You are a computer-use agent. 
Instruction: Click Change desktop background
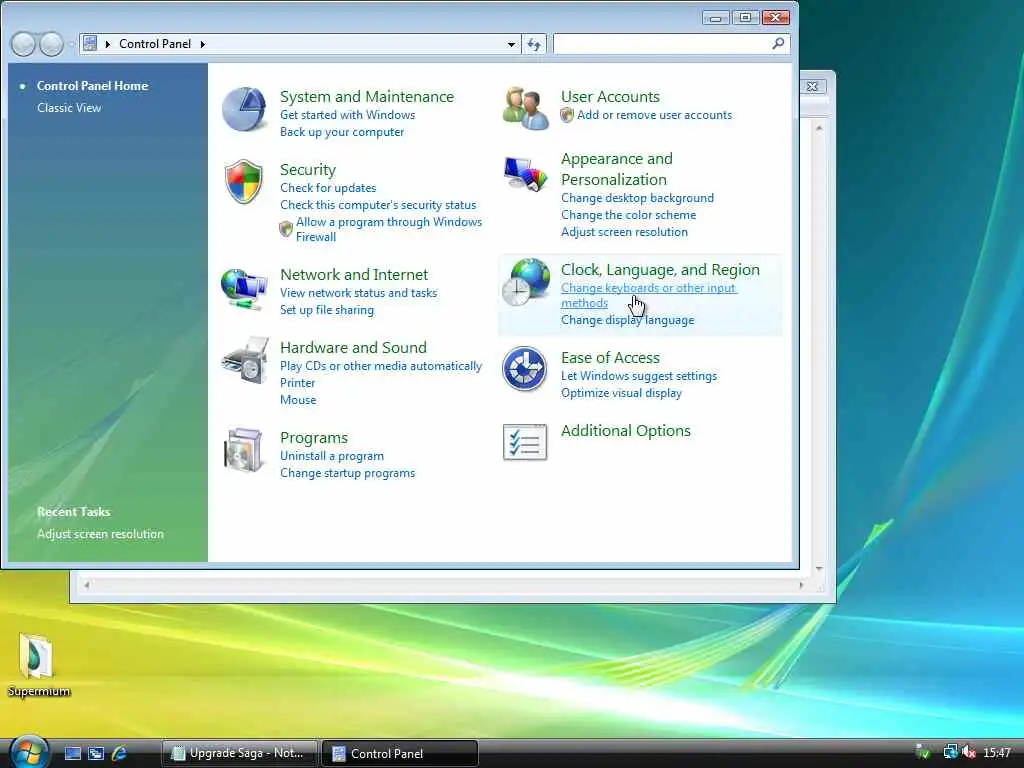(x=637, y=198)
